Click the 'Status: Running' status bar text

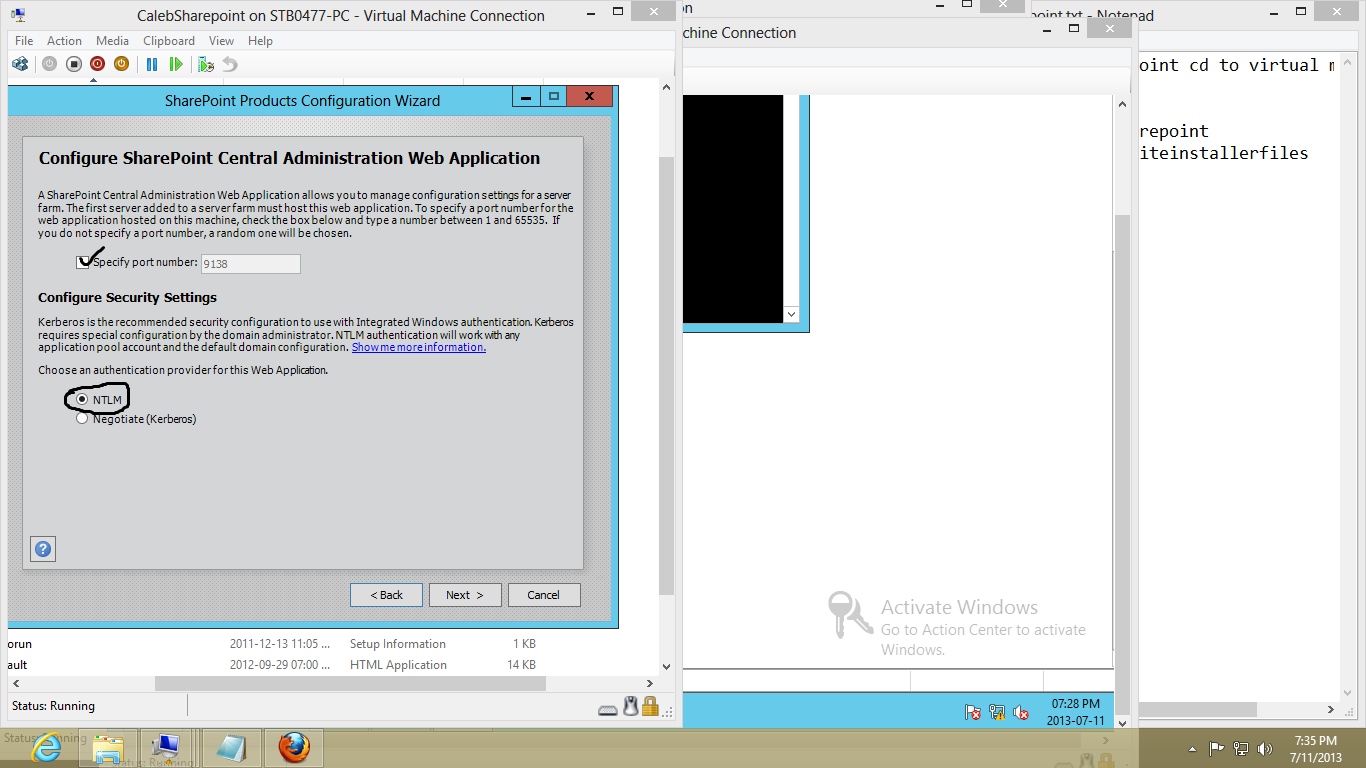point(53,706)
